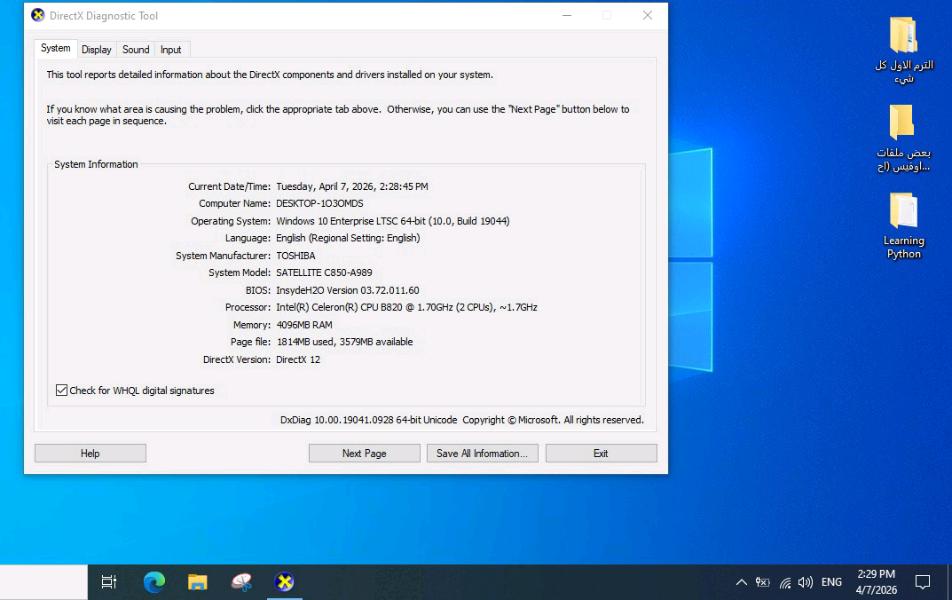Select the System tab

[56, 48]
